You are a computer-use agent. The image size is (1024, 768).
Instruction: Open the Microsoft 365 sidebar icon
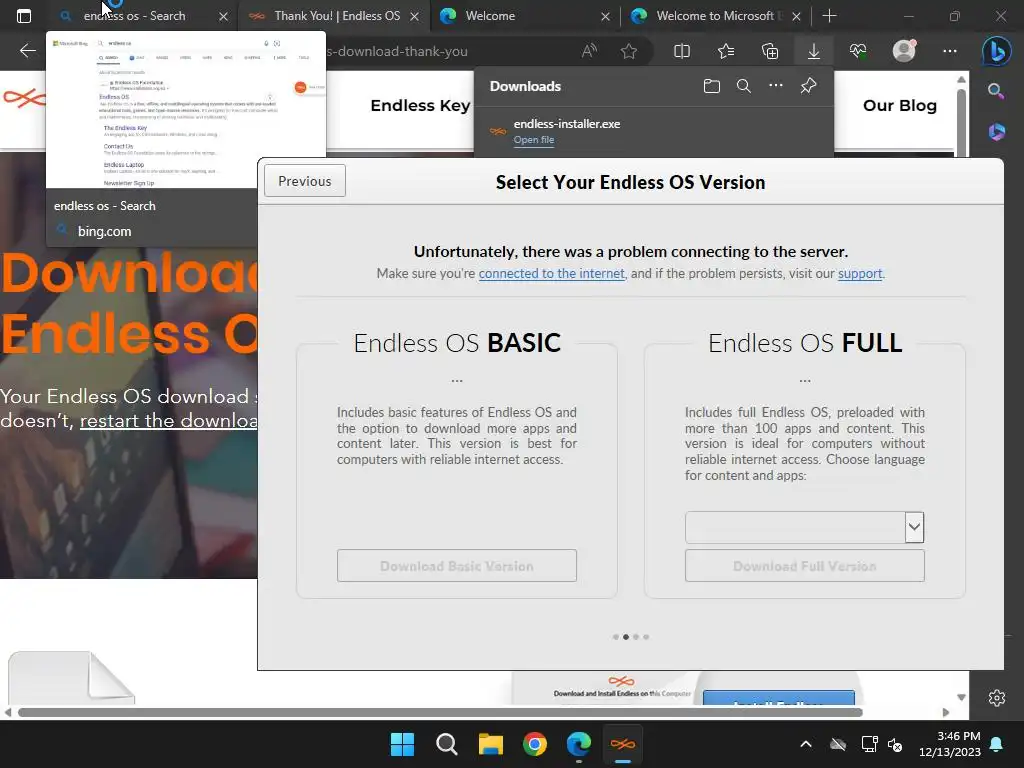pyautogui.click(x=996, y=131)
